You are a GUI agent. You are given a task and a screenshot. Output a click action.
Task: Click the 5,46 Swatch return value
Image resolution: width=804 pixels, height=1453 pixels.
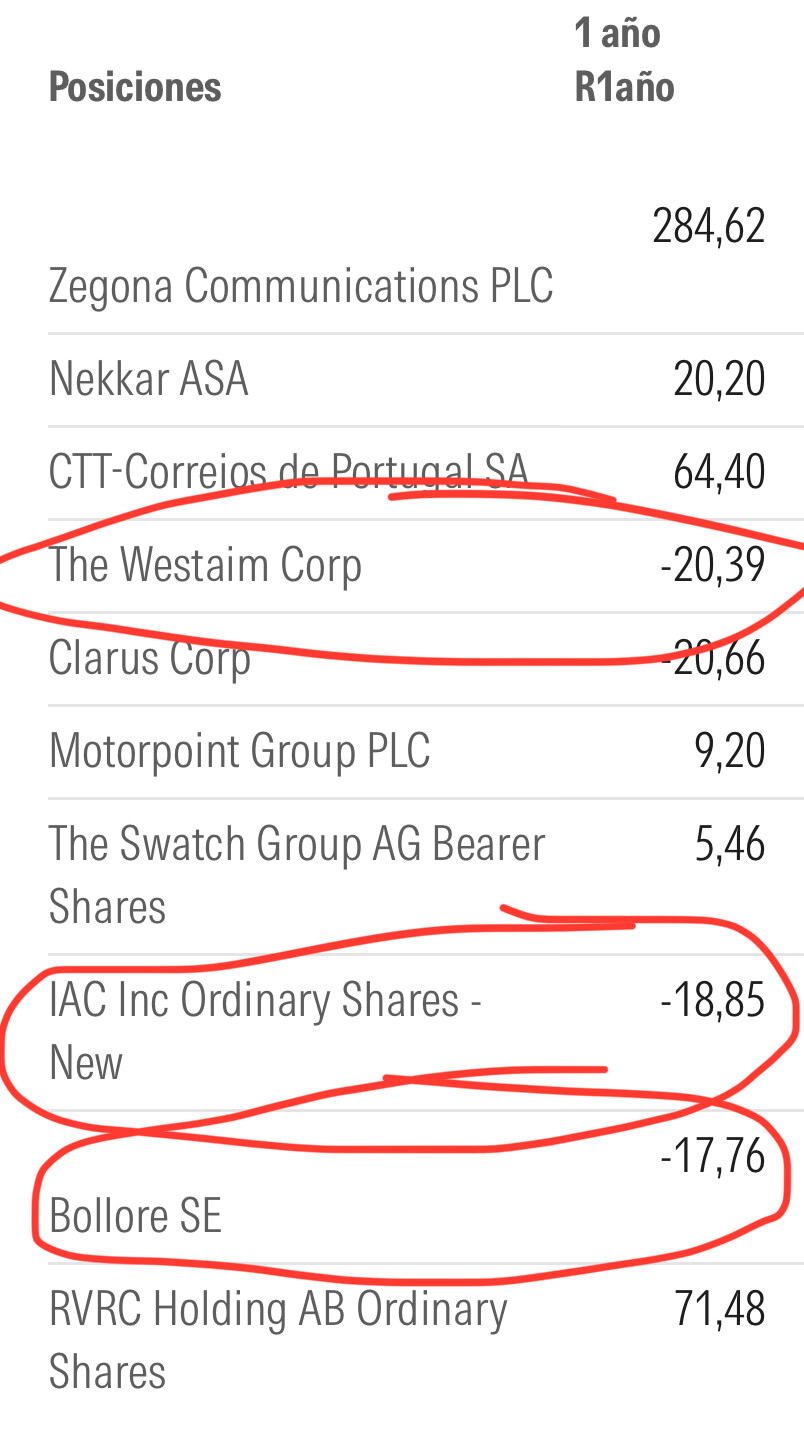[x=730, y=845]
